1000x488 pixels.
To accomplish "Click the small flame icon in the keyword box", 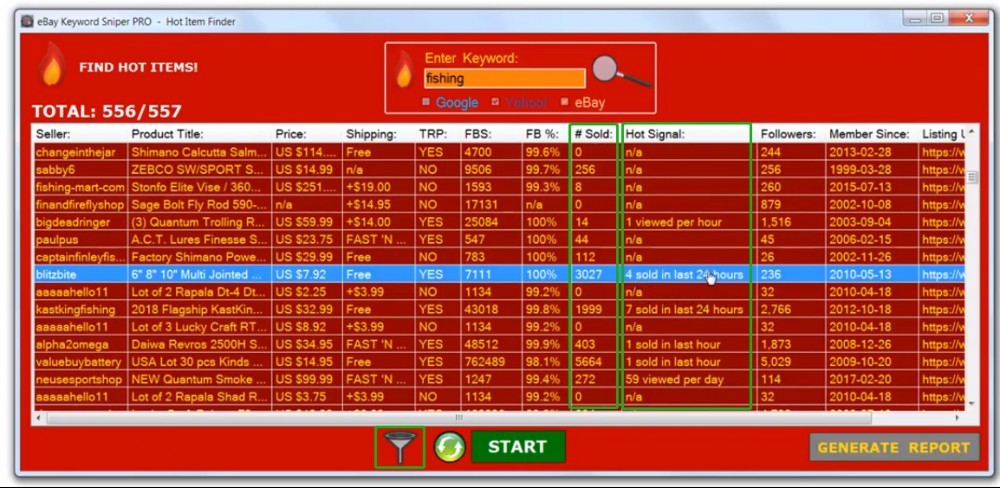I will click(404, 70).
